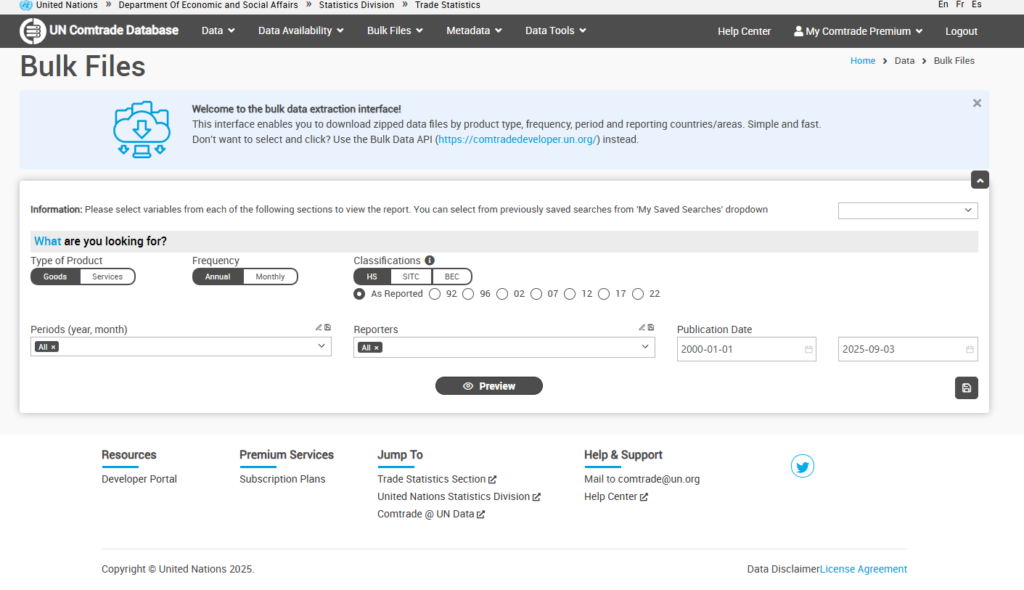Close the welcome information banner

(x=977, y=103)
